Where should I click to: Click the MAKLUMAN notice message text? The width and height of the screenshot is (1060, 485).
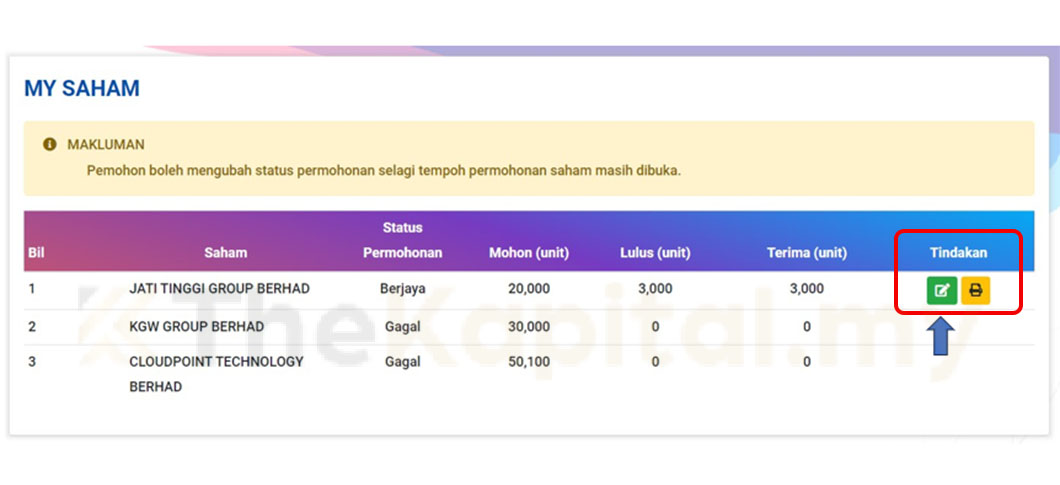click(x=383, y=170)
